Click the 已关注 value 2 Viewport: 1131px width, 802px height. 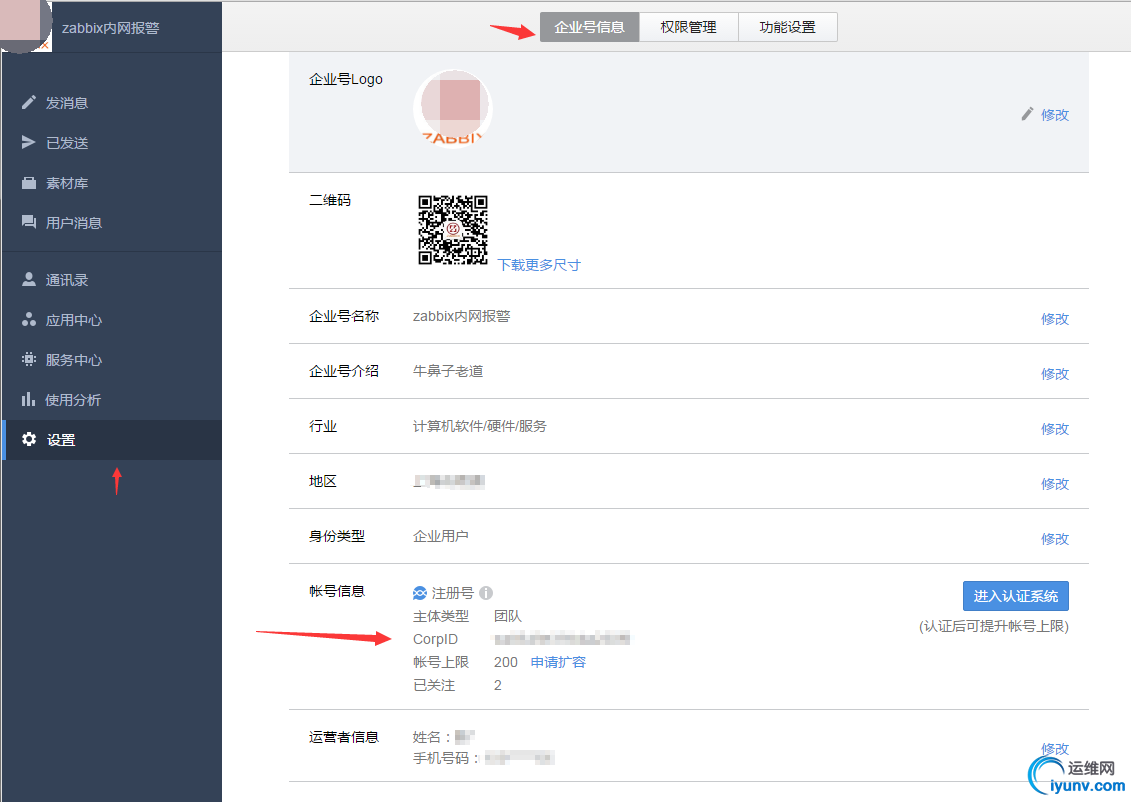498,685
